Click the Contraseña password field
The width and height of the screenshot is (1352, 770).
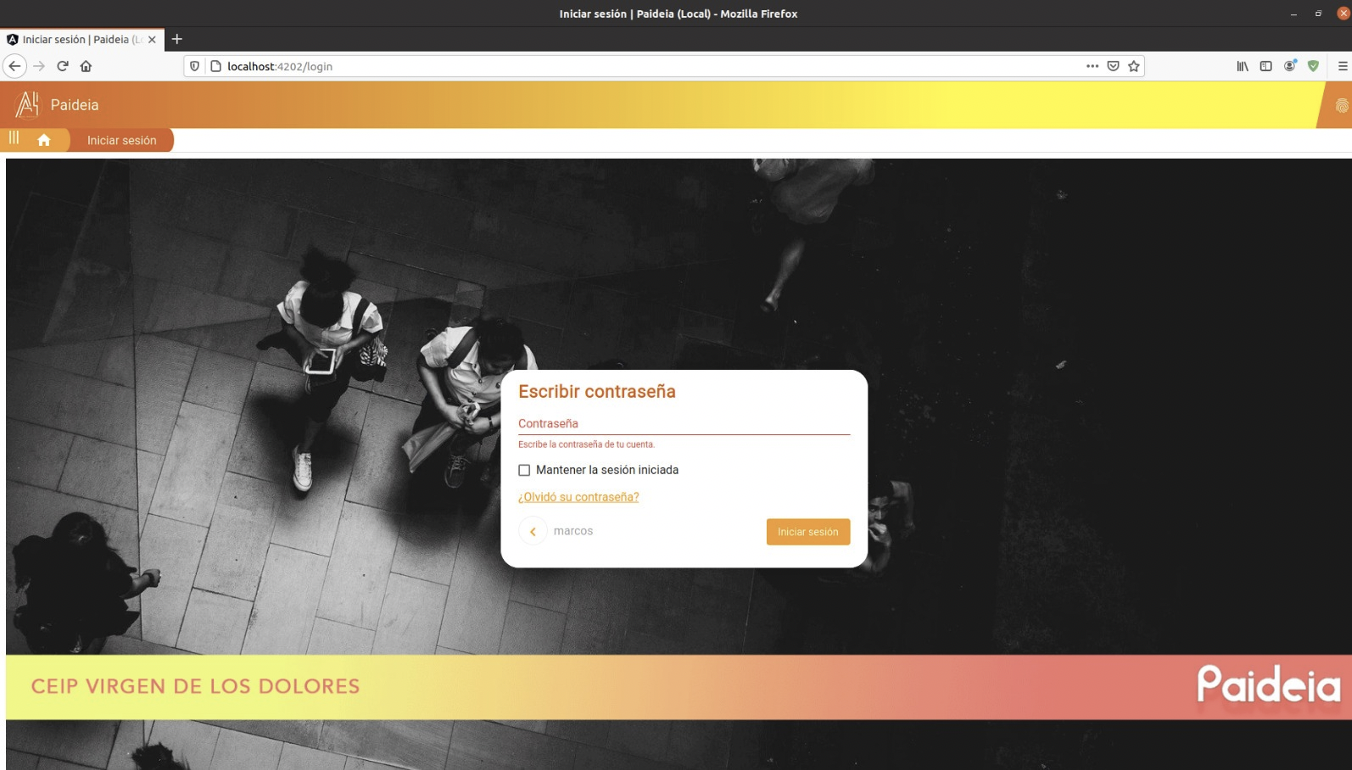tap(684, 423)
